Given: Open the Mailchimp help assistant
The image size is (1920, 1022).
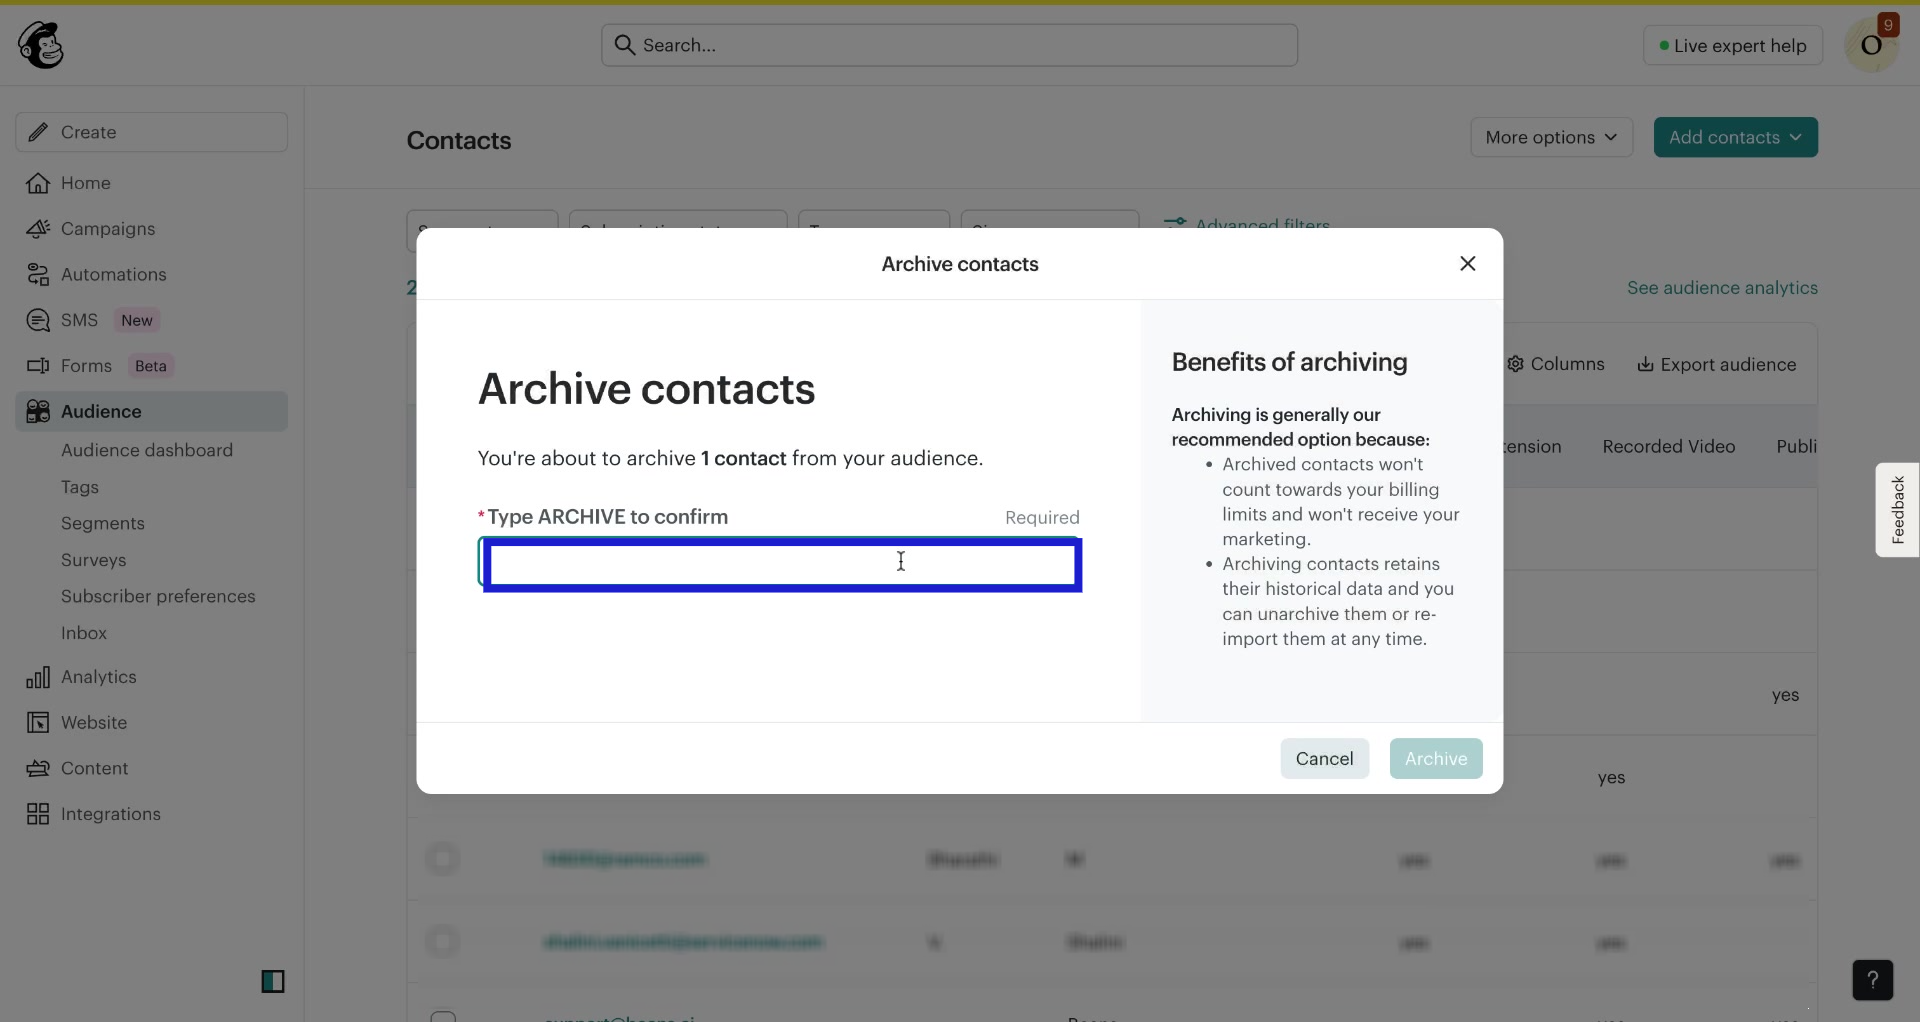Looking at the screenshot, I should (1873, 980).
